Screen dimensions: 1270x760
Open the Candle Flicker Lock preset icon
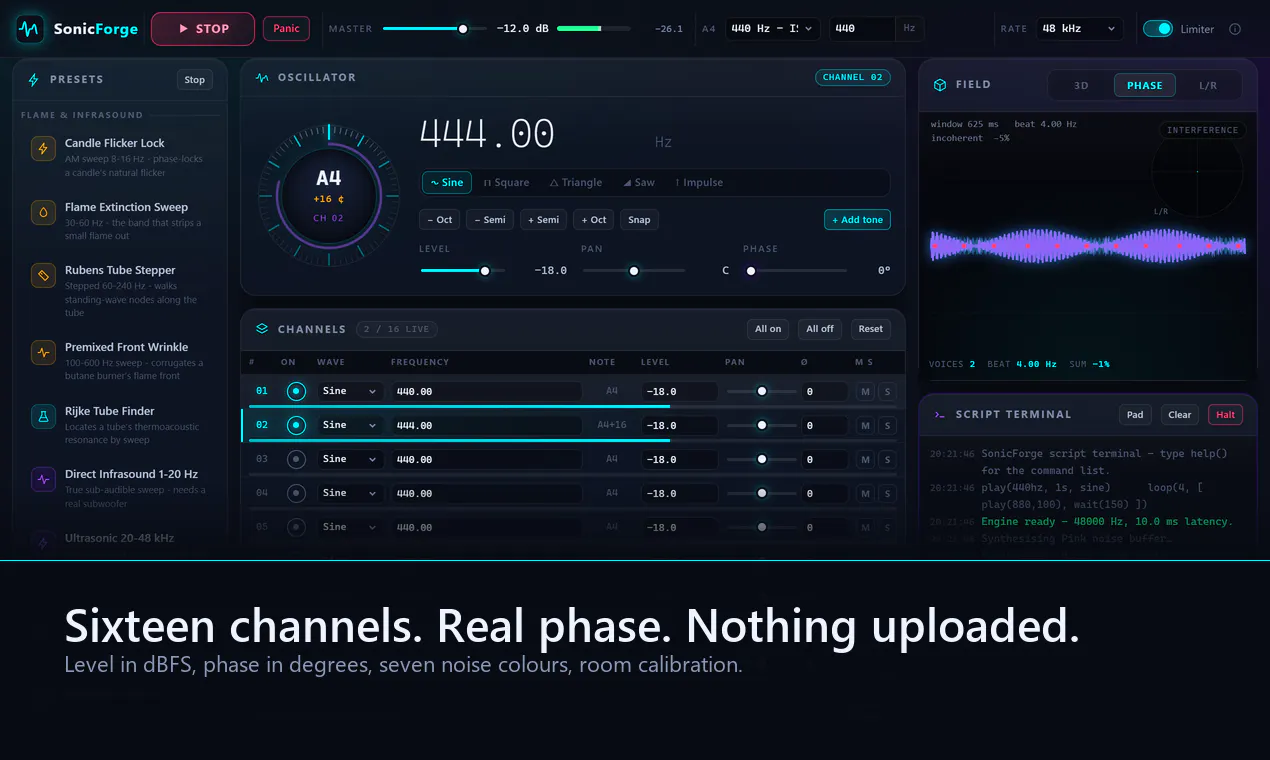43,149
